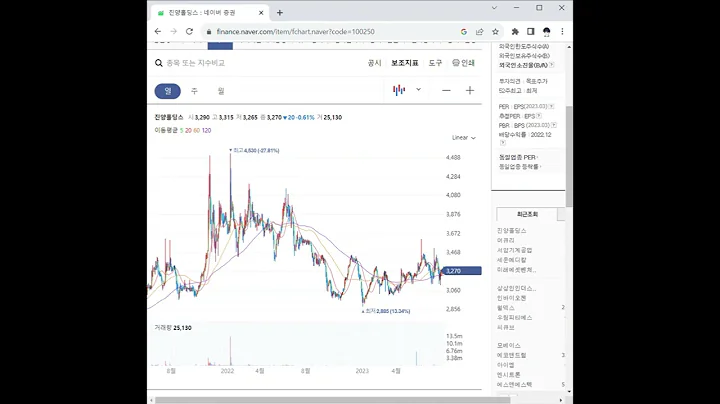Image resolution: width=720 pixels, height=404 pixels.
Task: Open 서암기계공업 in recent list
Action: click(x=514, y=250)
